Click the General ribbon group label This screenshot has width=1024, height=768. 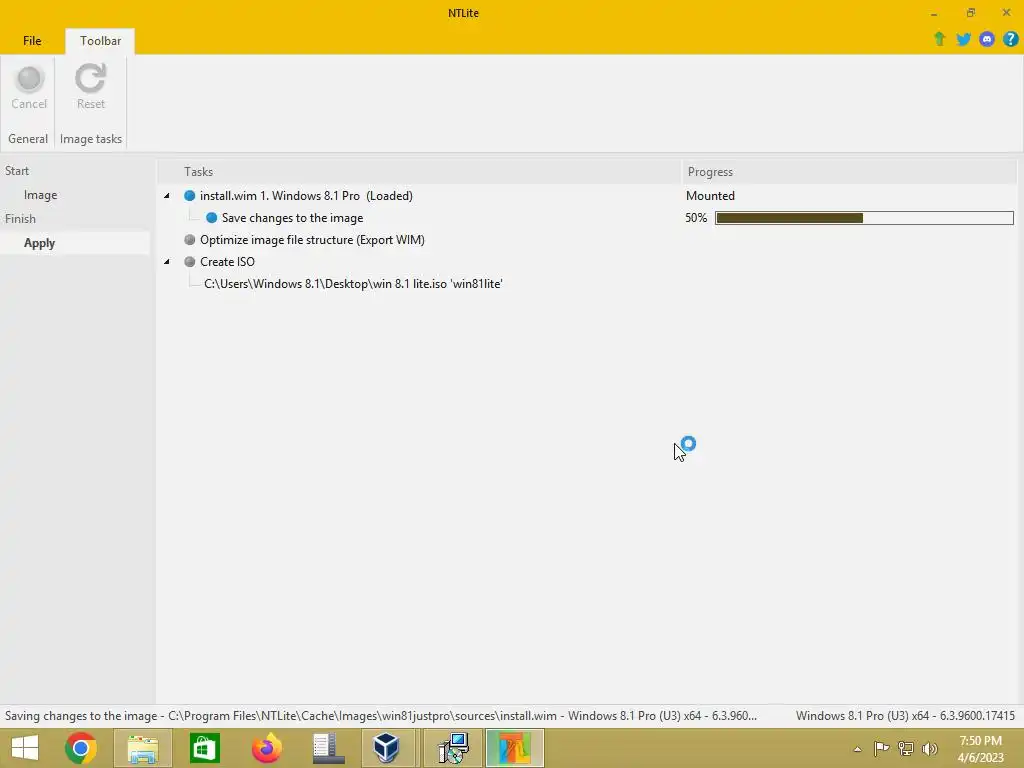point(27,138)
